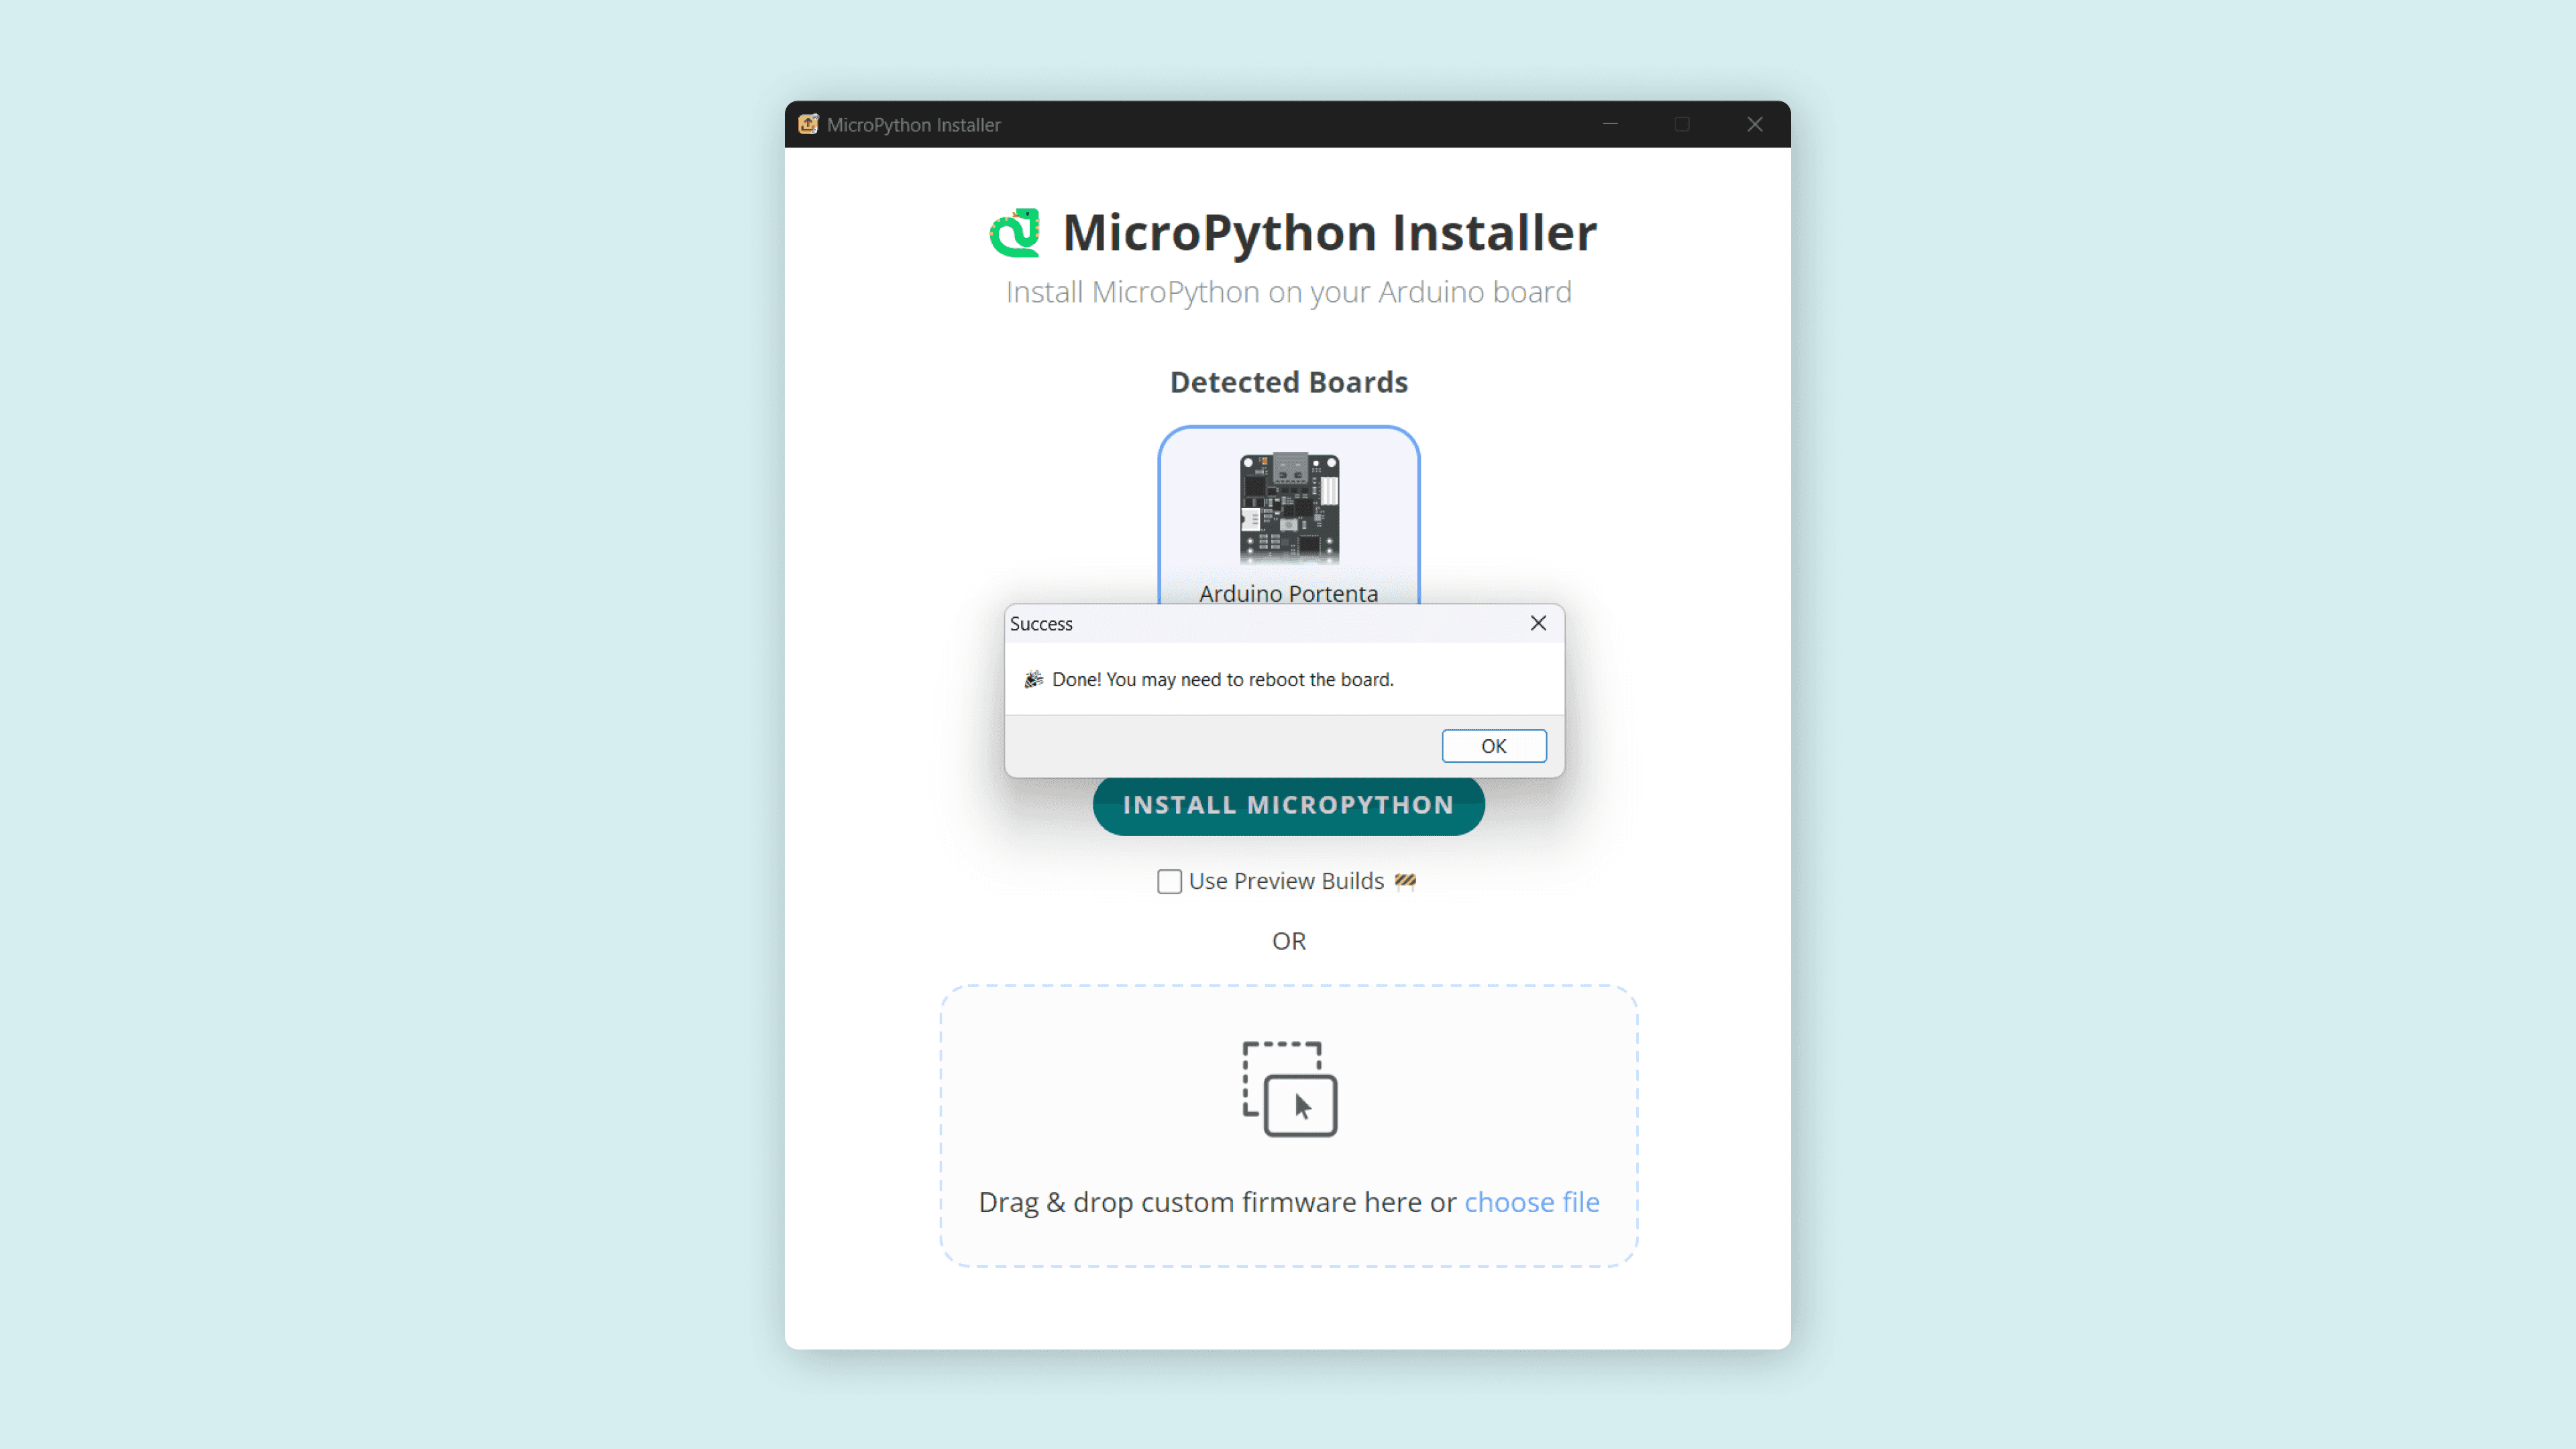Viewport: 2576px width, 1449px height.
Task: Enable the Use Preview Builds checkbox
Action: 1169,881
